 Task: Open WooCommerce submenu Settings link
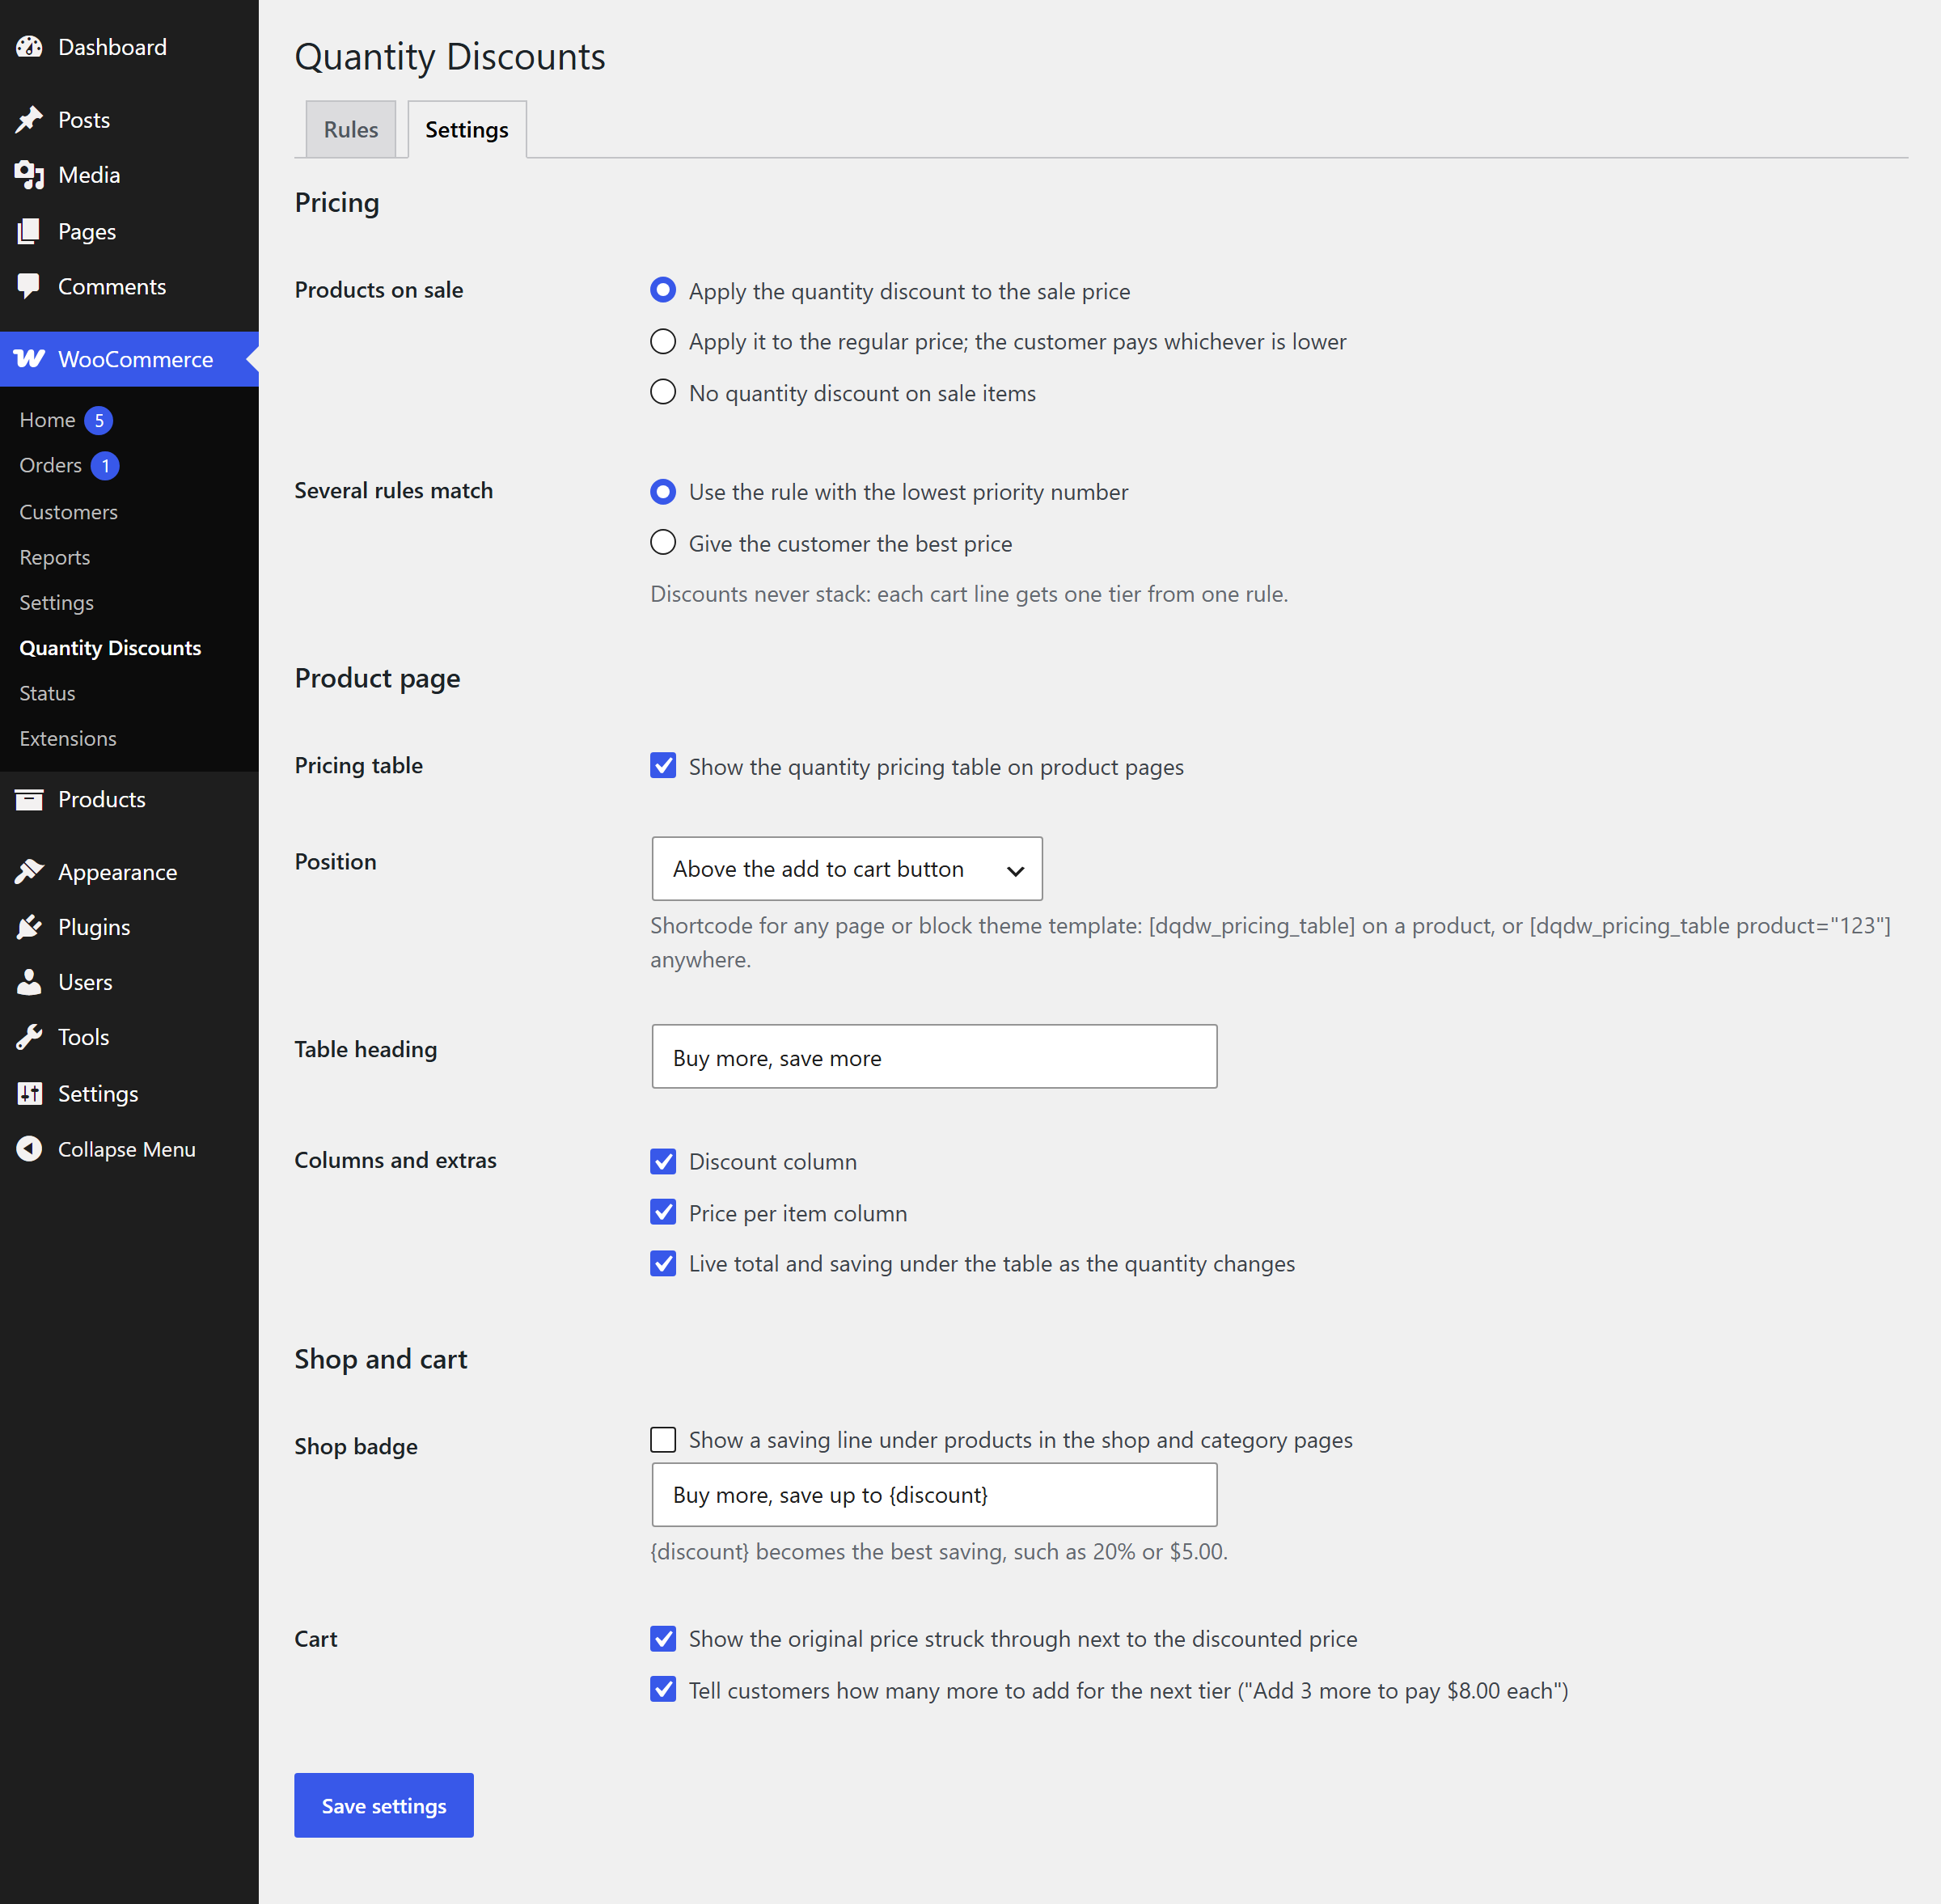click(56, 602)
